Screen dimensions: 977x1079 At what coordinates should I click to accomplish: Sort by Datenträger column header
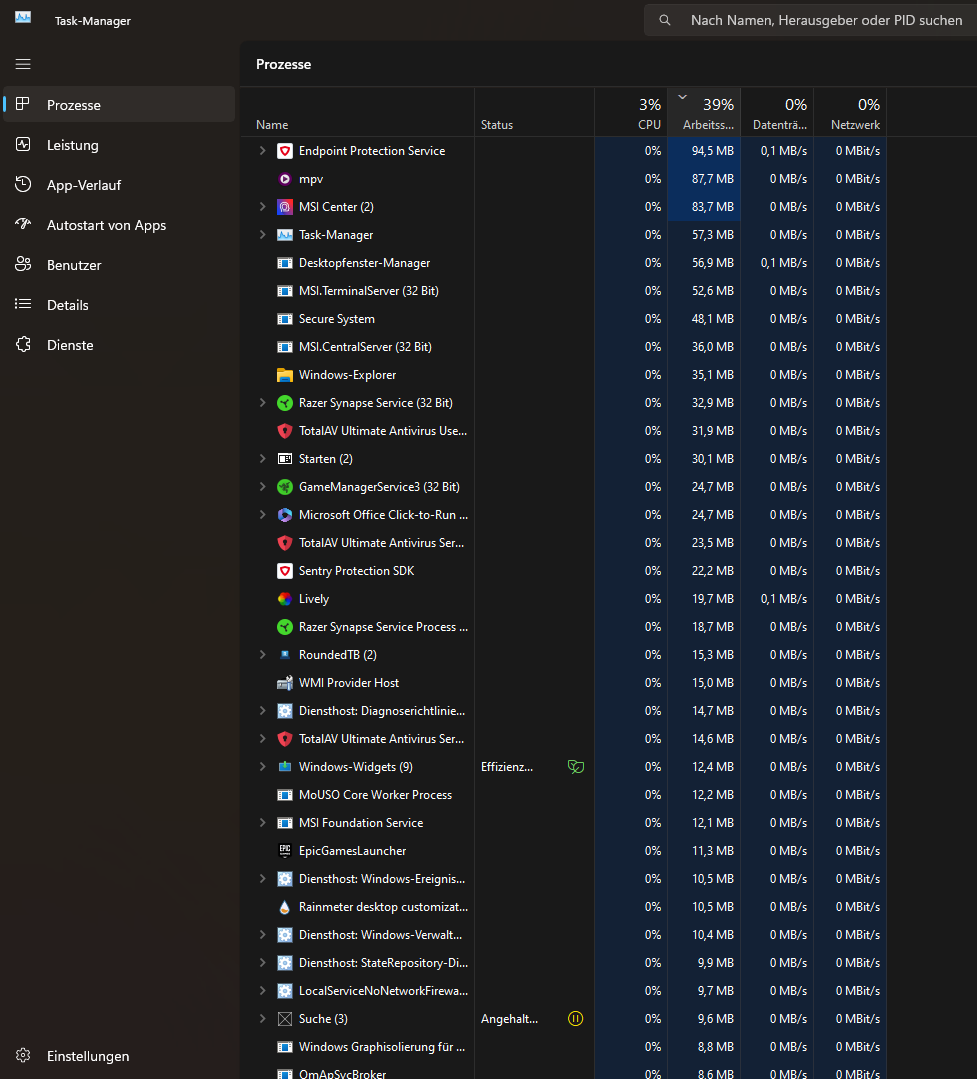[x=777, y=112]
